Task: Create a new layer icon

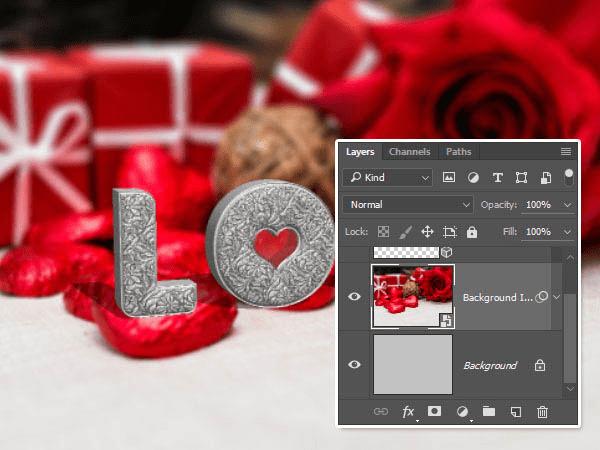Action: (x=516, y=412)
